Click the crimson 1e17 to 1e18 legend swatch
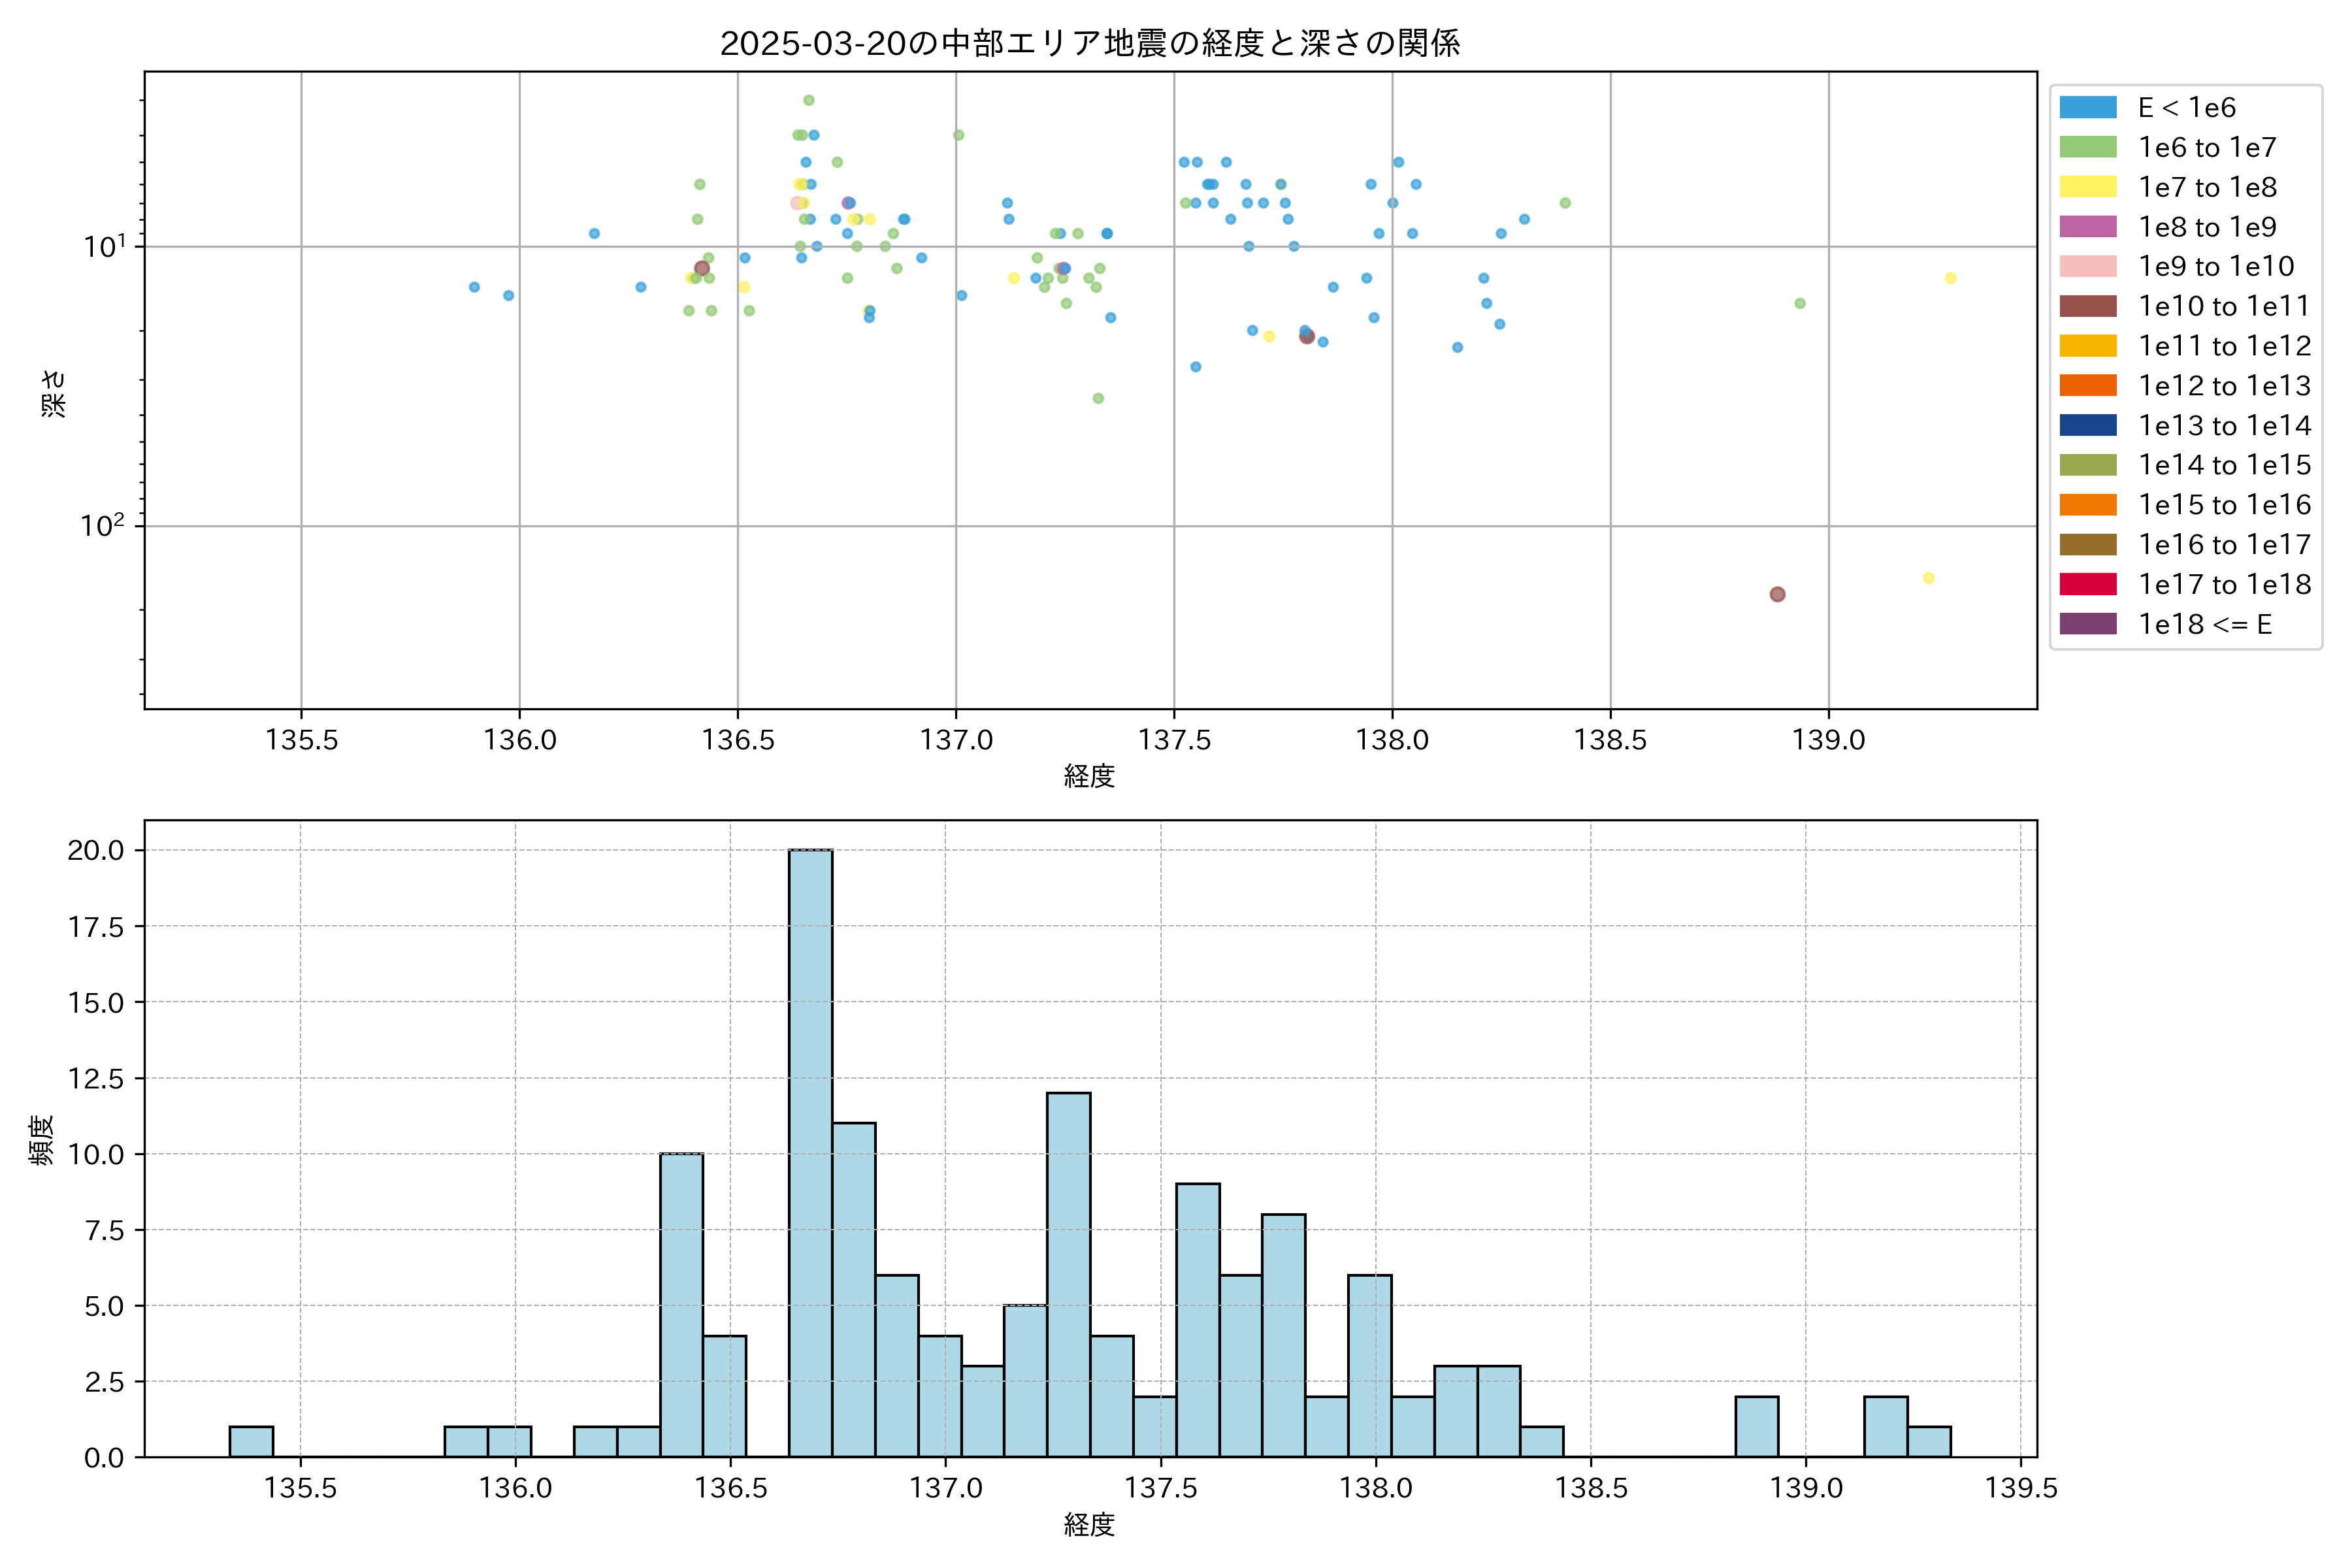This screenshot has width=2352, height=1568. tap(2087, 584)
